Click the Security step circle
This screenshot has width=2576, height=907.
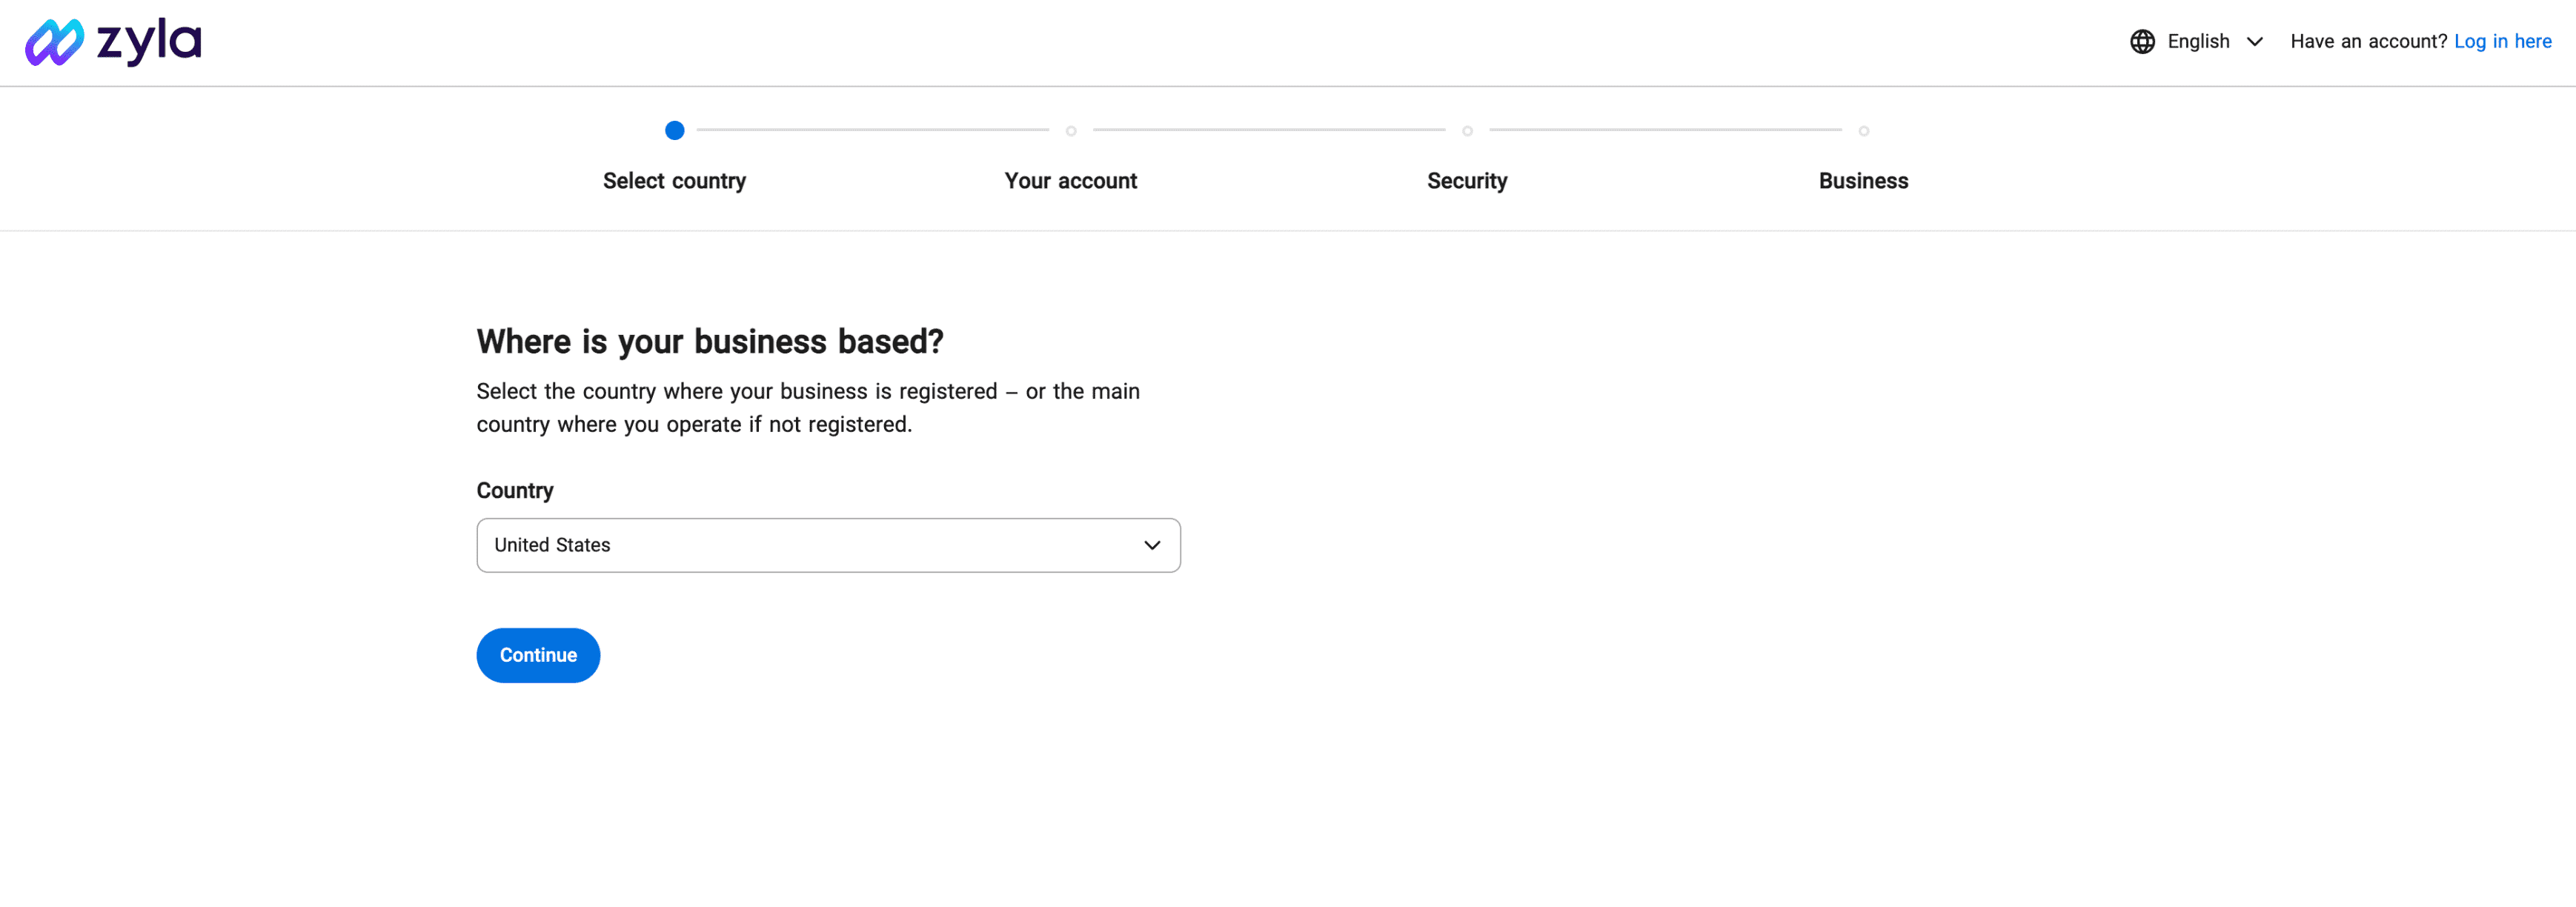pyautogui.click(x=1467, y=131)
